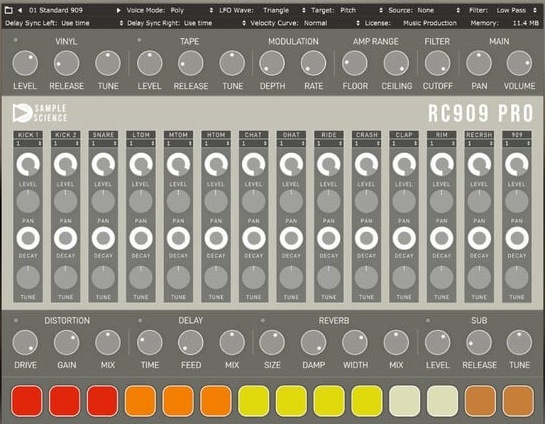The width and height of the screenshot is (545, 424).
Task: Open the Filter Low Pass dropdown
Action: (x=516, y=10)
